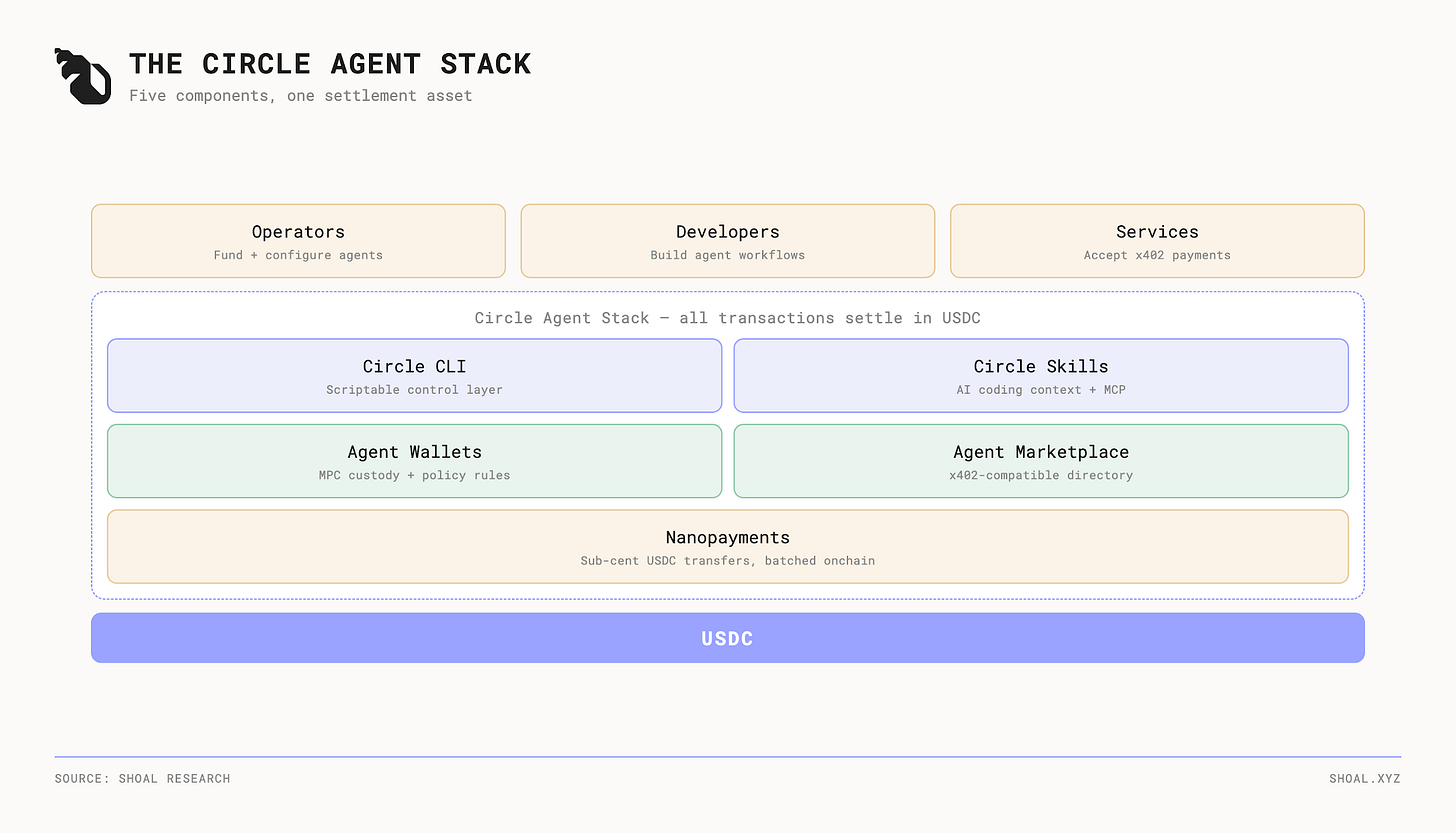1456x833 pixels.
Task: Click 'THE CIRCLE AGENT STACK' title
Action: click(x=330, y=64)
